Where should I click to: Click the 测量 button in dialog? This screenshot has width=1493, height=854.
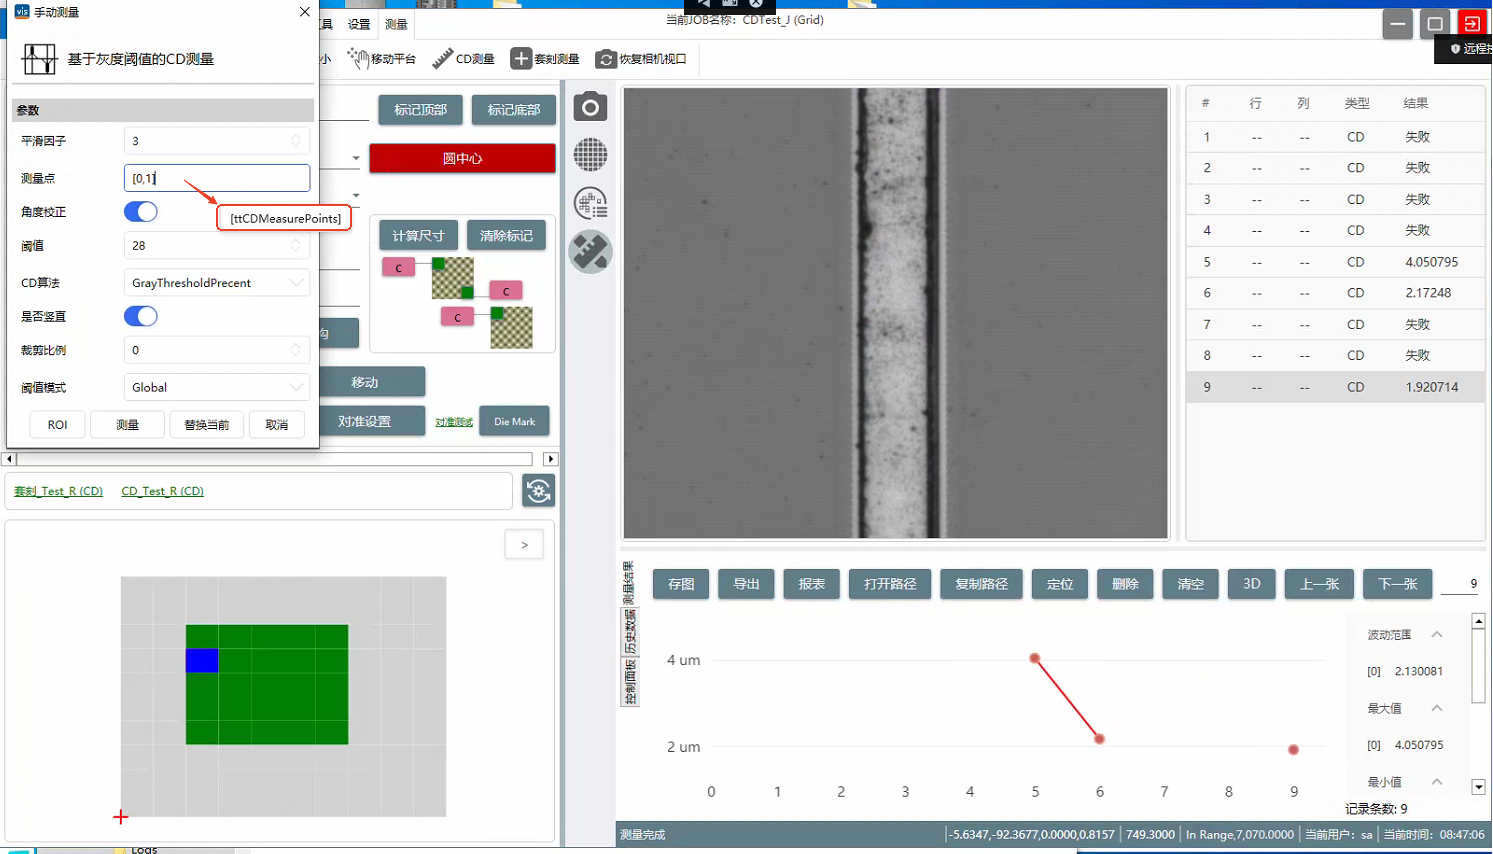click(127, 425)
